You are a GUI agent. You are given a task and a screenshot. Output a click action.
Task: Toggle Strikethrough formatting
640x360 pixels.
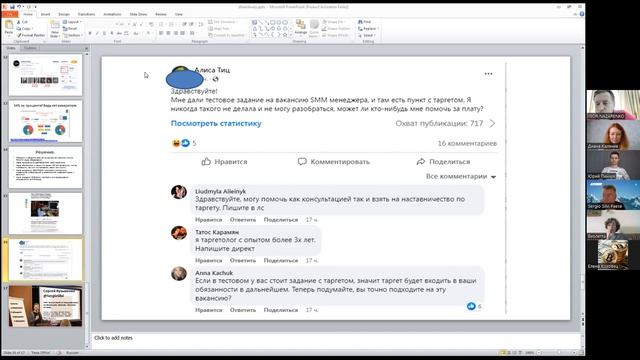tap(119, 33)
